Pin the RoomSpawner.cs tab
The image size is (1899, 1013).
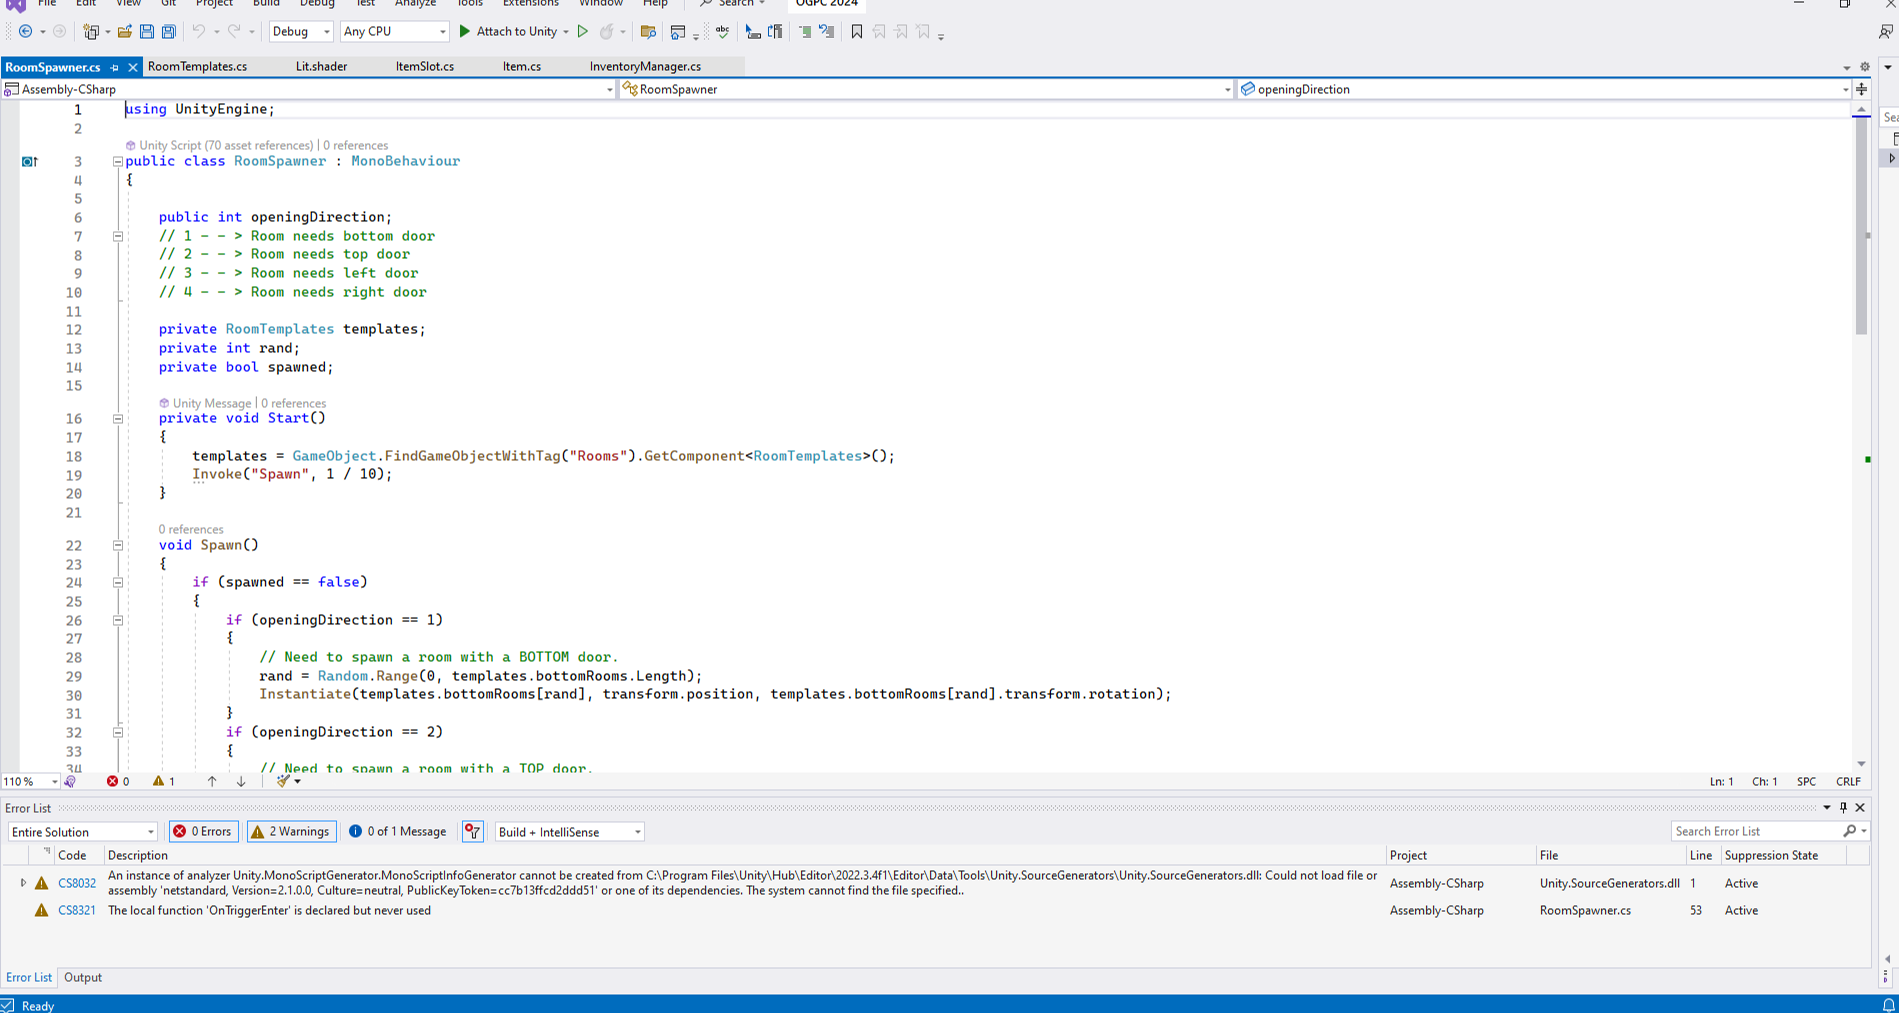[x=113, y=67]
